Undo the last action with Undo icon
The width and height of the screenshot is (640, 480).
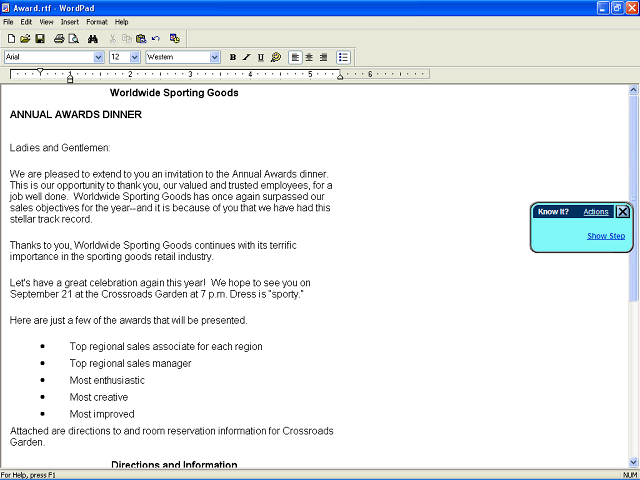click(x=156, y=39)
